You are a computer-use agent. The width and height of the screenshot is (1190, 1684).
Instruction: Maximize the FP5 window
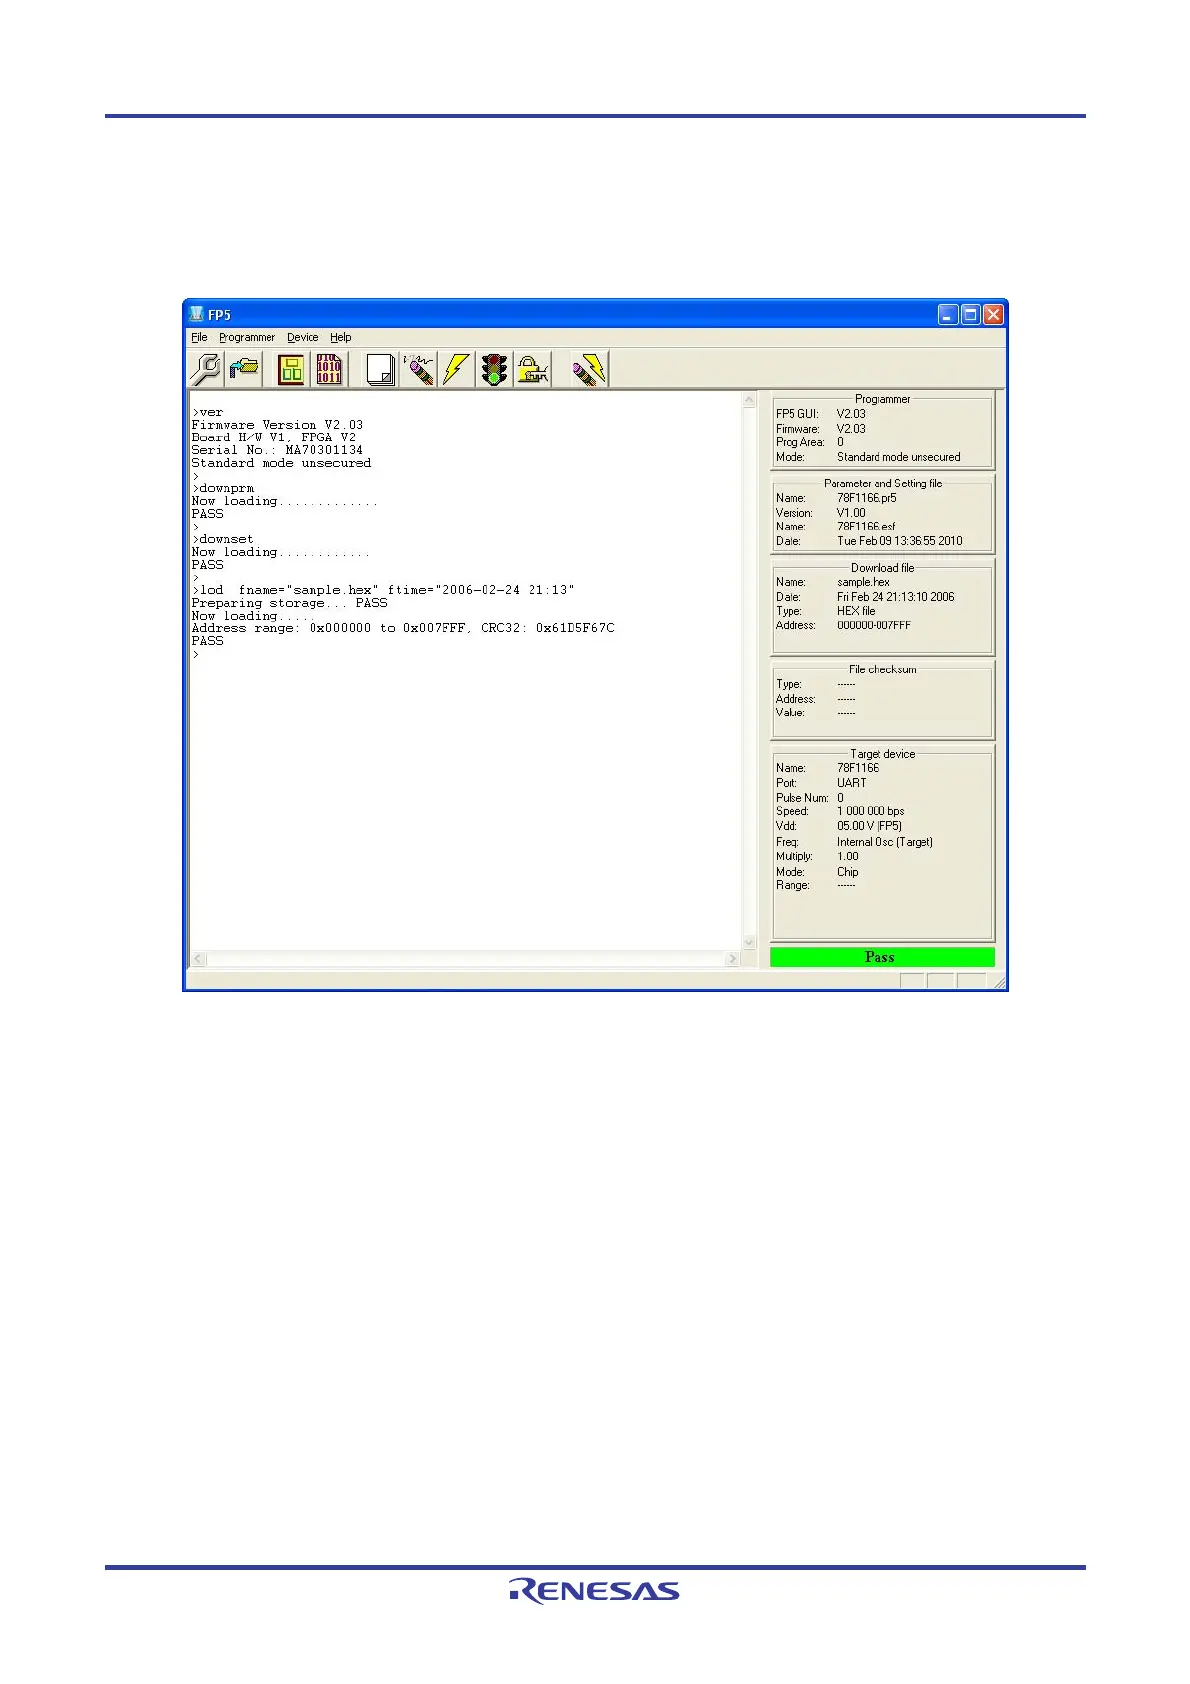coord(970,315)
